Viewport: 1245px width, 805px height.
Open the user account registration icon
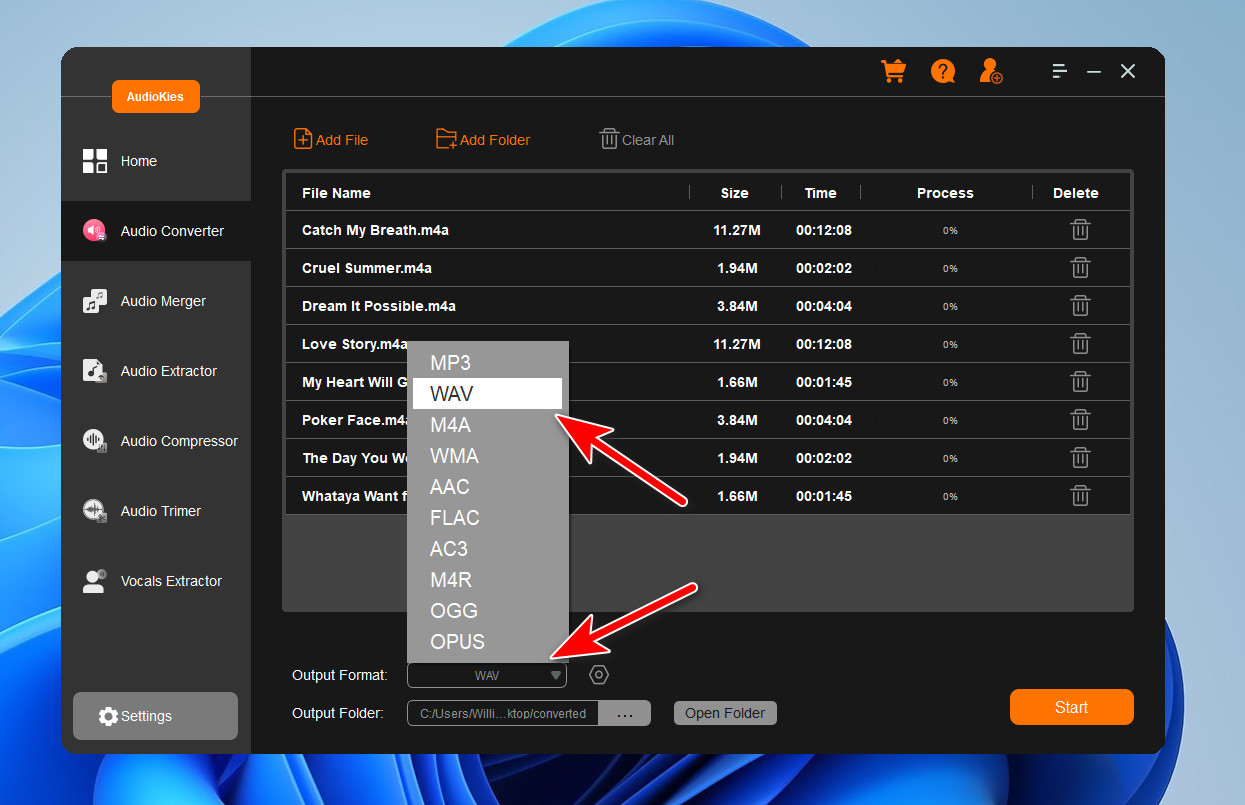point(988,71)
